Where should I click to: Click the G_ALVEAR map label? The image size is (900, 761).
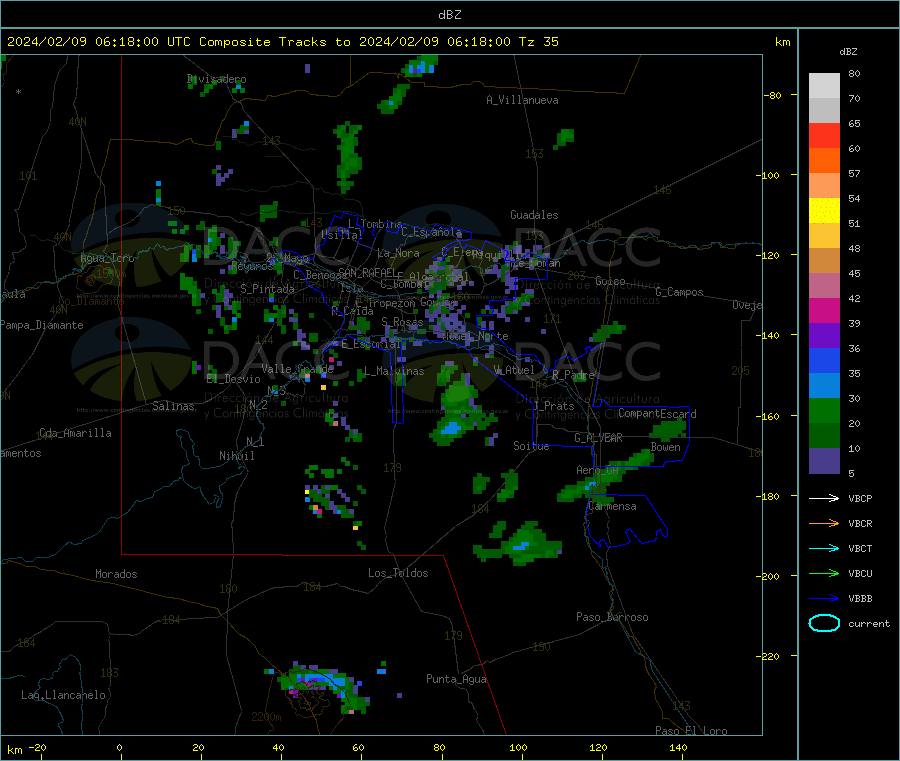click(598, 438)
